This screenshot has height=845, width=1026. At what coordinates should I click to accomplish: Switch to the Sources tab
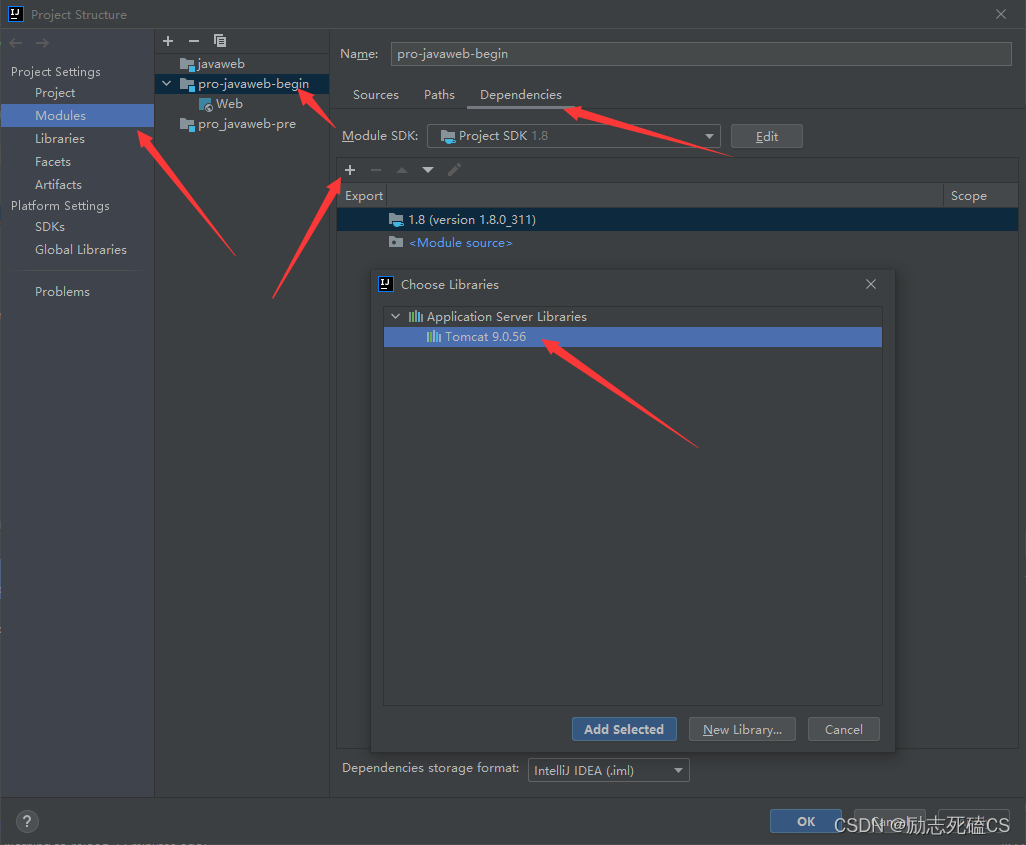[376, 95]
